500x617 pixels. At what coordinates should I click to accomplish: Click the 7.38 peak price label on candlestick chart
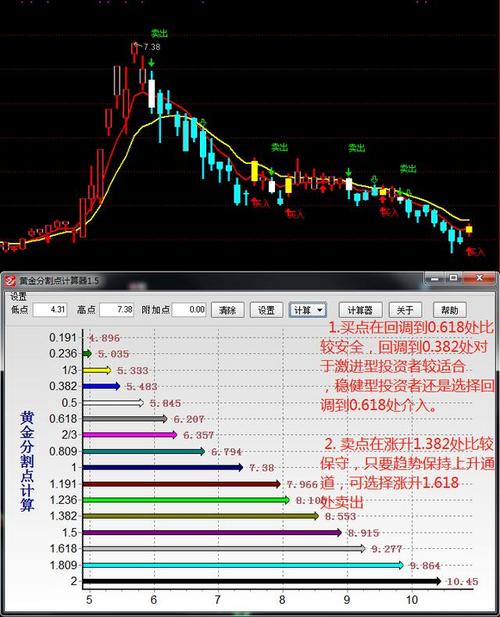point(152,47)
